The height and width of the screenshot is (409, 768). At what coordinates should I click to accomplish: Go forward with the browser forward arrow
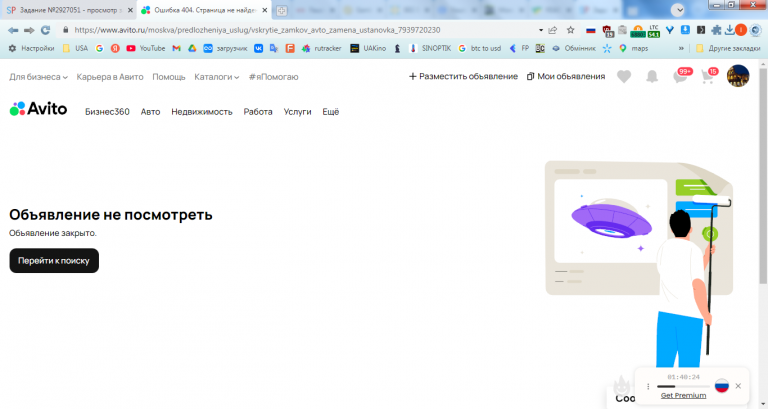pyautogui.click(x=29, y=30)
